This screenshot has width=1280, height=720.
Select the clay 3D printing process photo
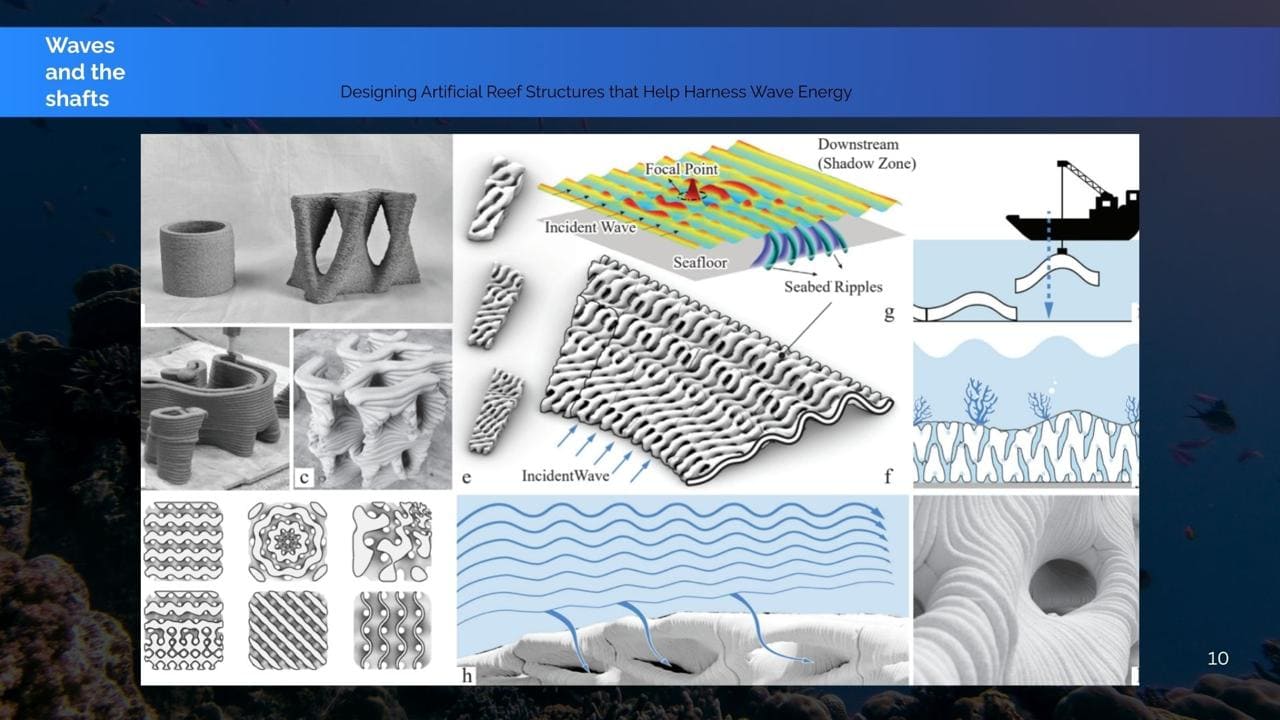tap(215, 408)
